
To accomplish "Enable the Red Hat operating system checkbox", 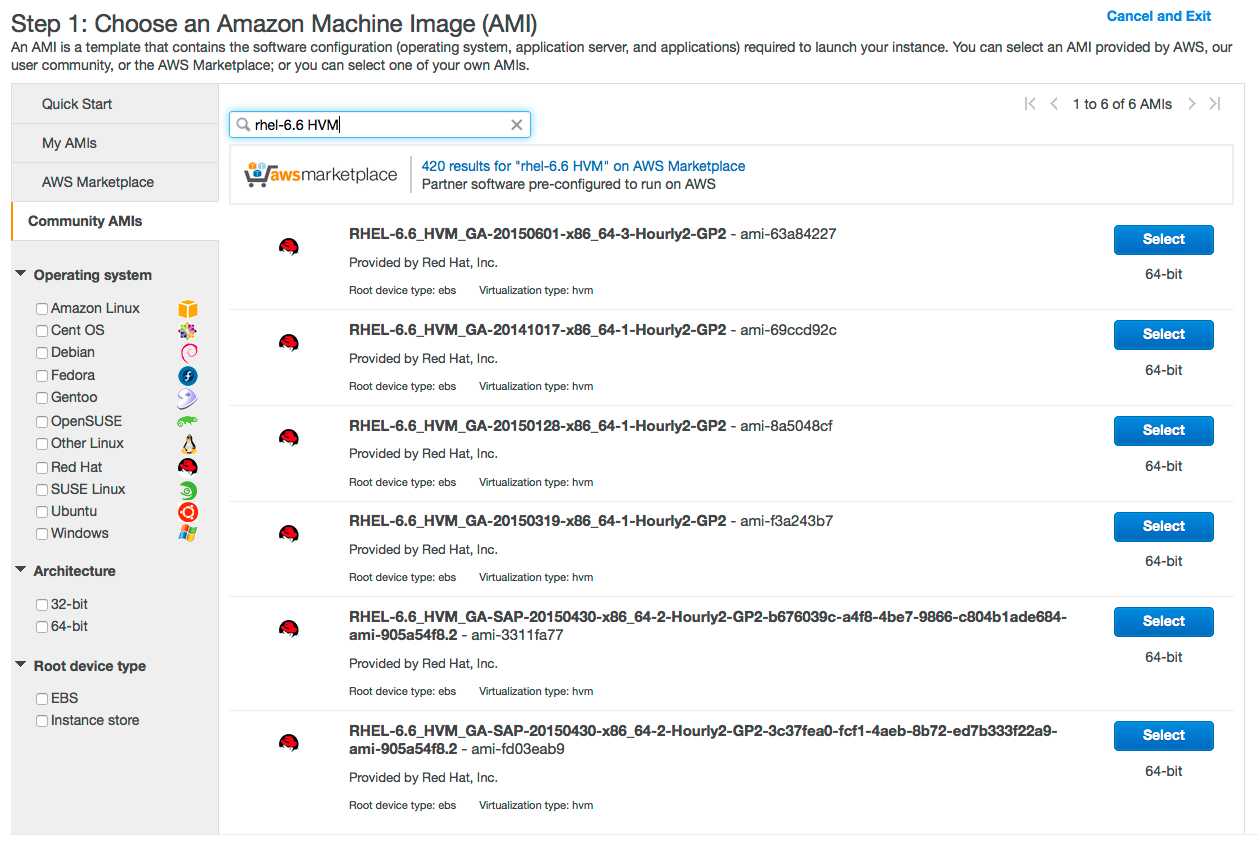I will coord(42,468).
